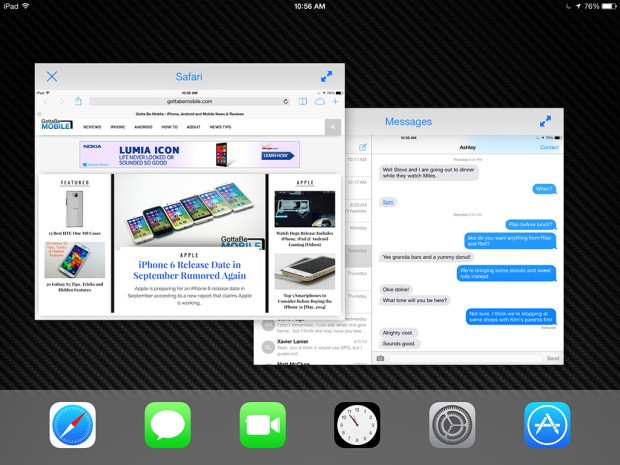Select the 'Plan before lunch?' message bubble
The image size is (620, 465).
(x=531, y=225)
